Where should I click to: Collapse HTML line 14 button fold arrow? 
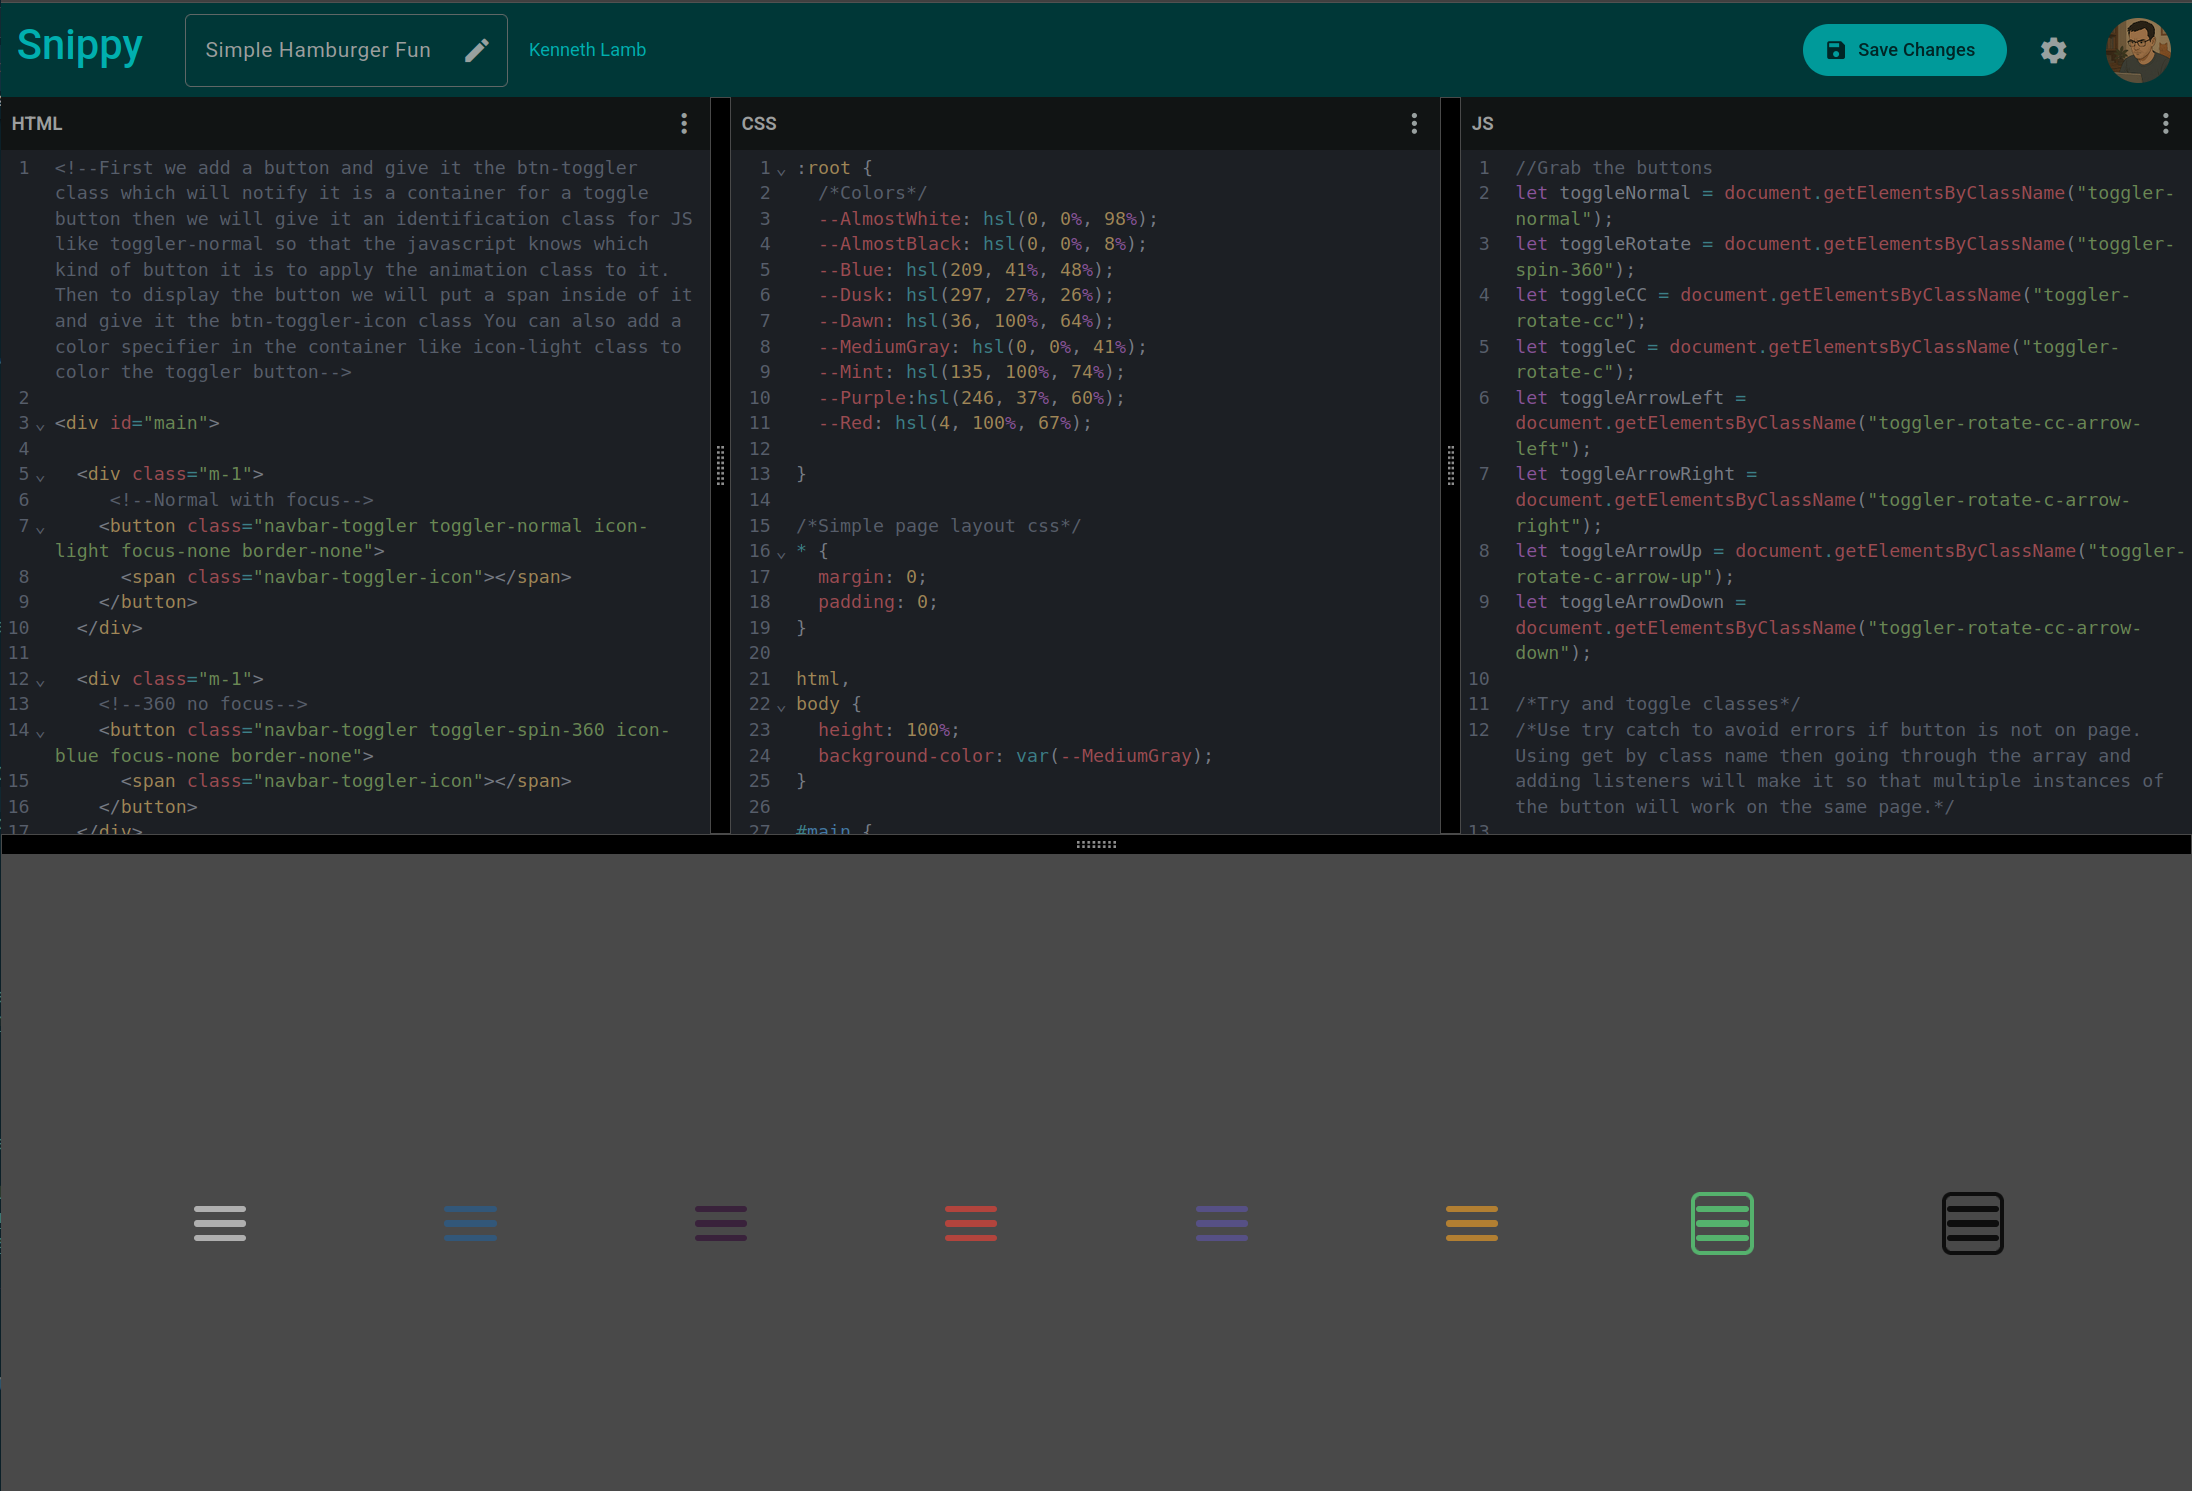[41, 733]
